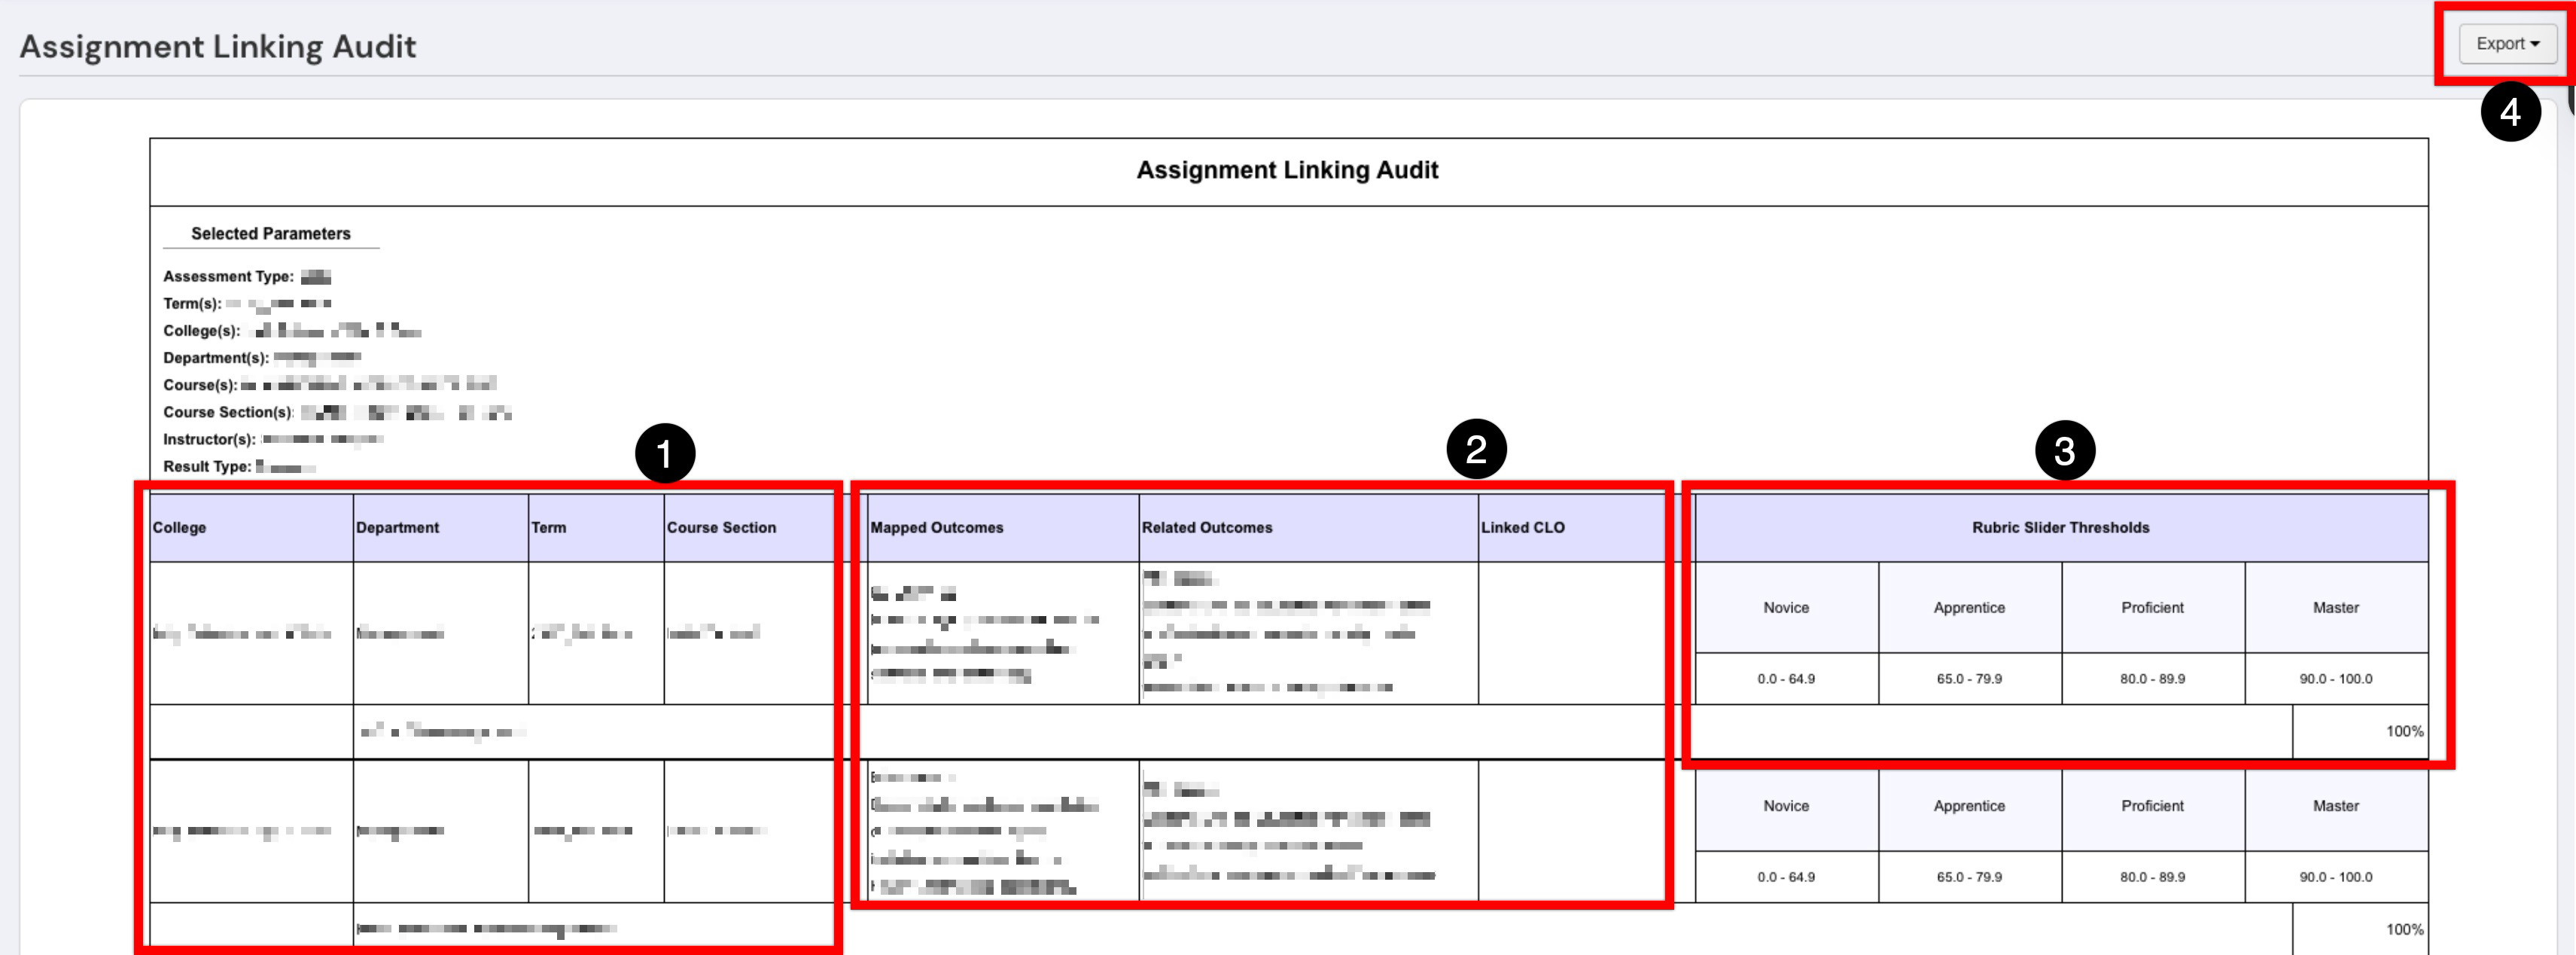Select first row's Apprentice range 65.0 - 79.9
2576x955 pixels.
[1968, 678]
